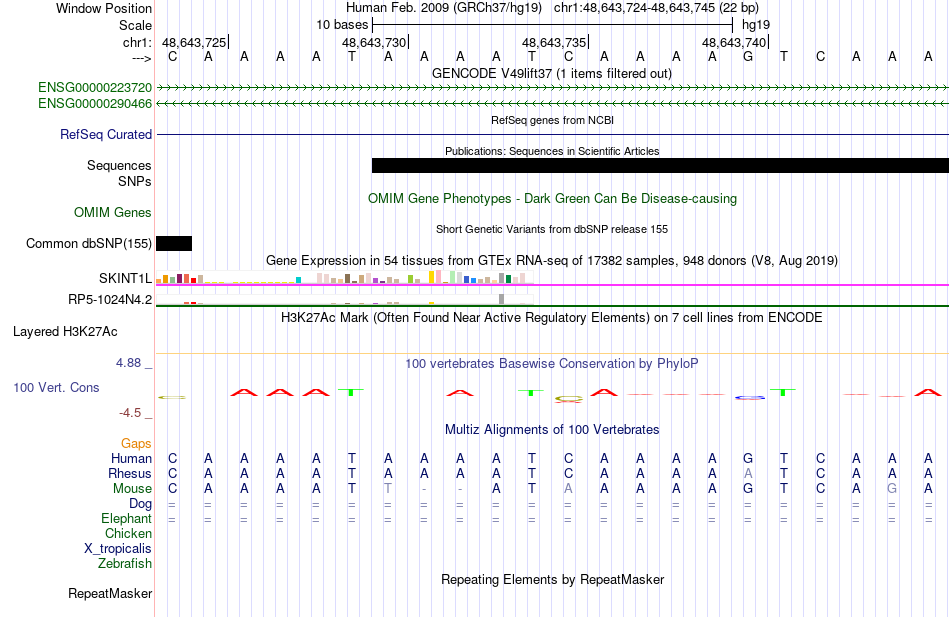This screenshot has height=617, width=950.
Task: Click the 100 Vert. Cons label
Action: click(56, 388)
